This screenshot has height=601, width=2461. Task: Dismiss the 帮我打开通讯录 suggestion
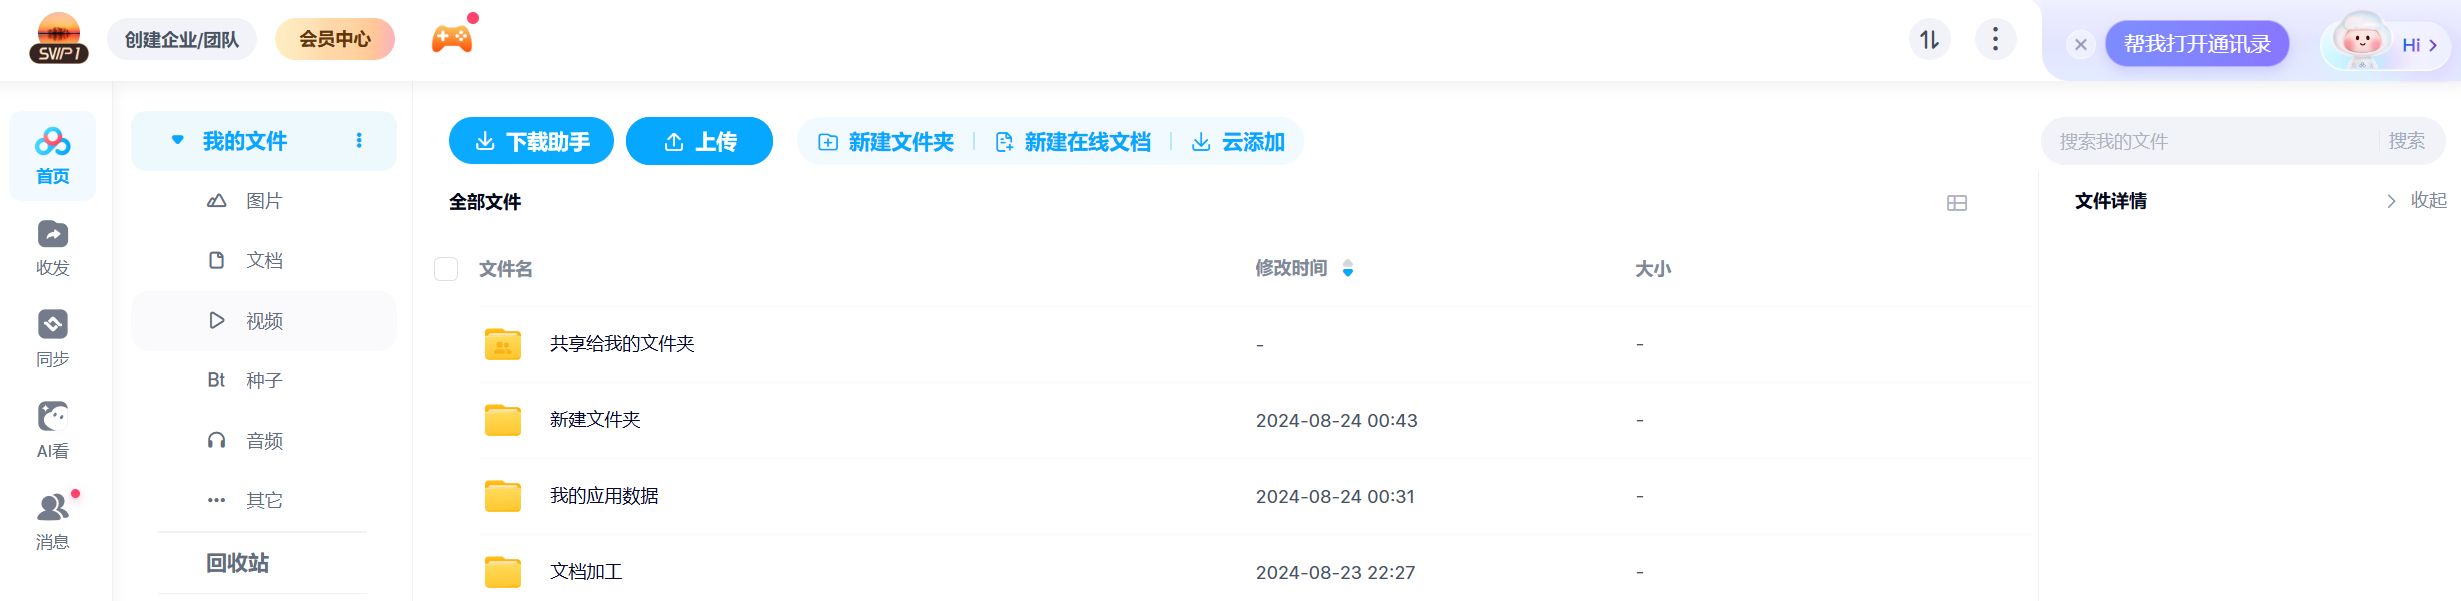point(2080,44)
